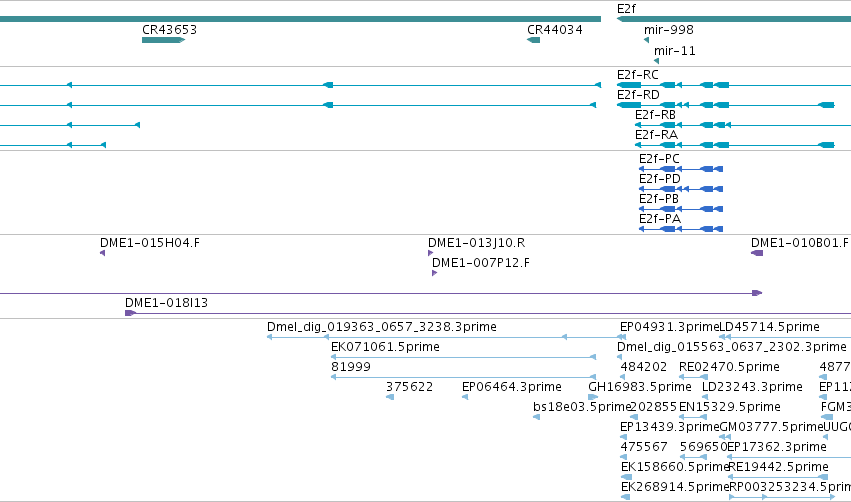This screenshot has height=502, width=851.
Task: Click the DME1-015H04.F label
Action: click(150, 243)
